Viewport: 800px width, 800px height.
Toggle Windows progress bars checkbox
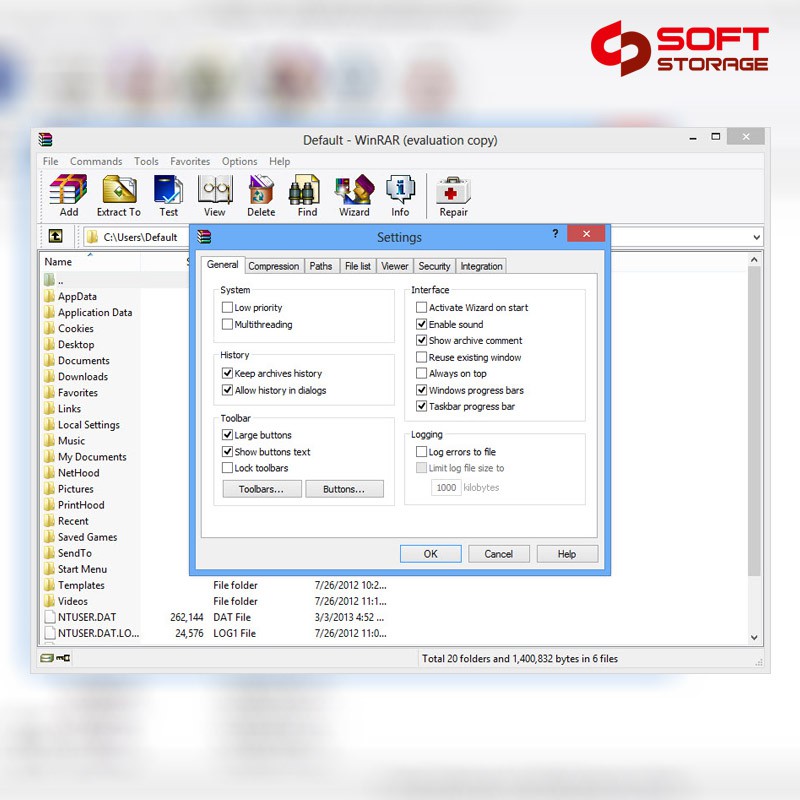click(x=421, y=390)
